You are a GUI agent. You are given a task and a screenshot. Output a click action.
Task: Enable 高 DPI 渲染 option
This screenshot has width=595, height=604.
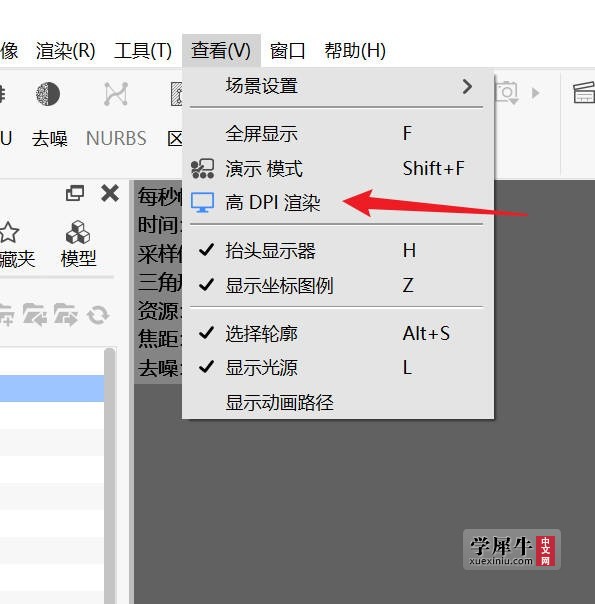pos(338,203)
